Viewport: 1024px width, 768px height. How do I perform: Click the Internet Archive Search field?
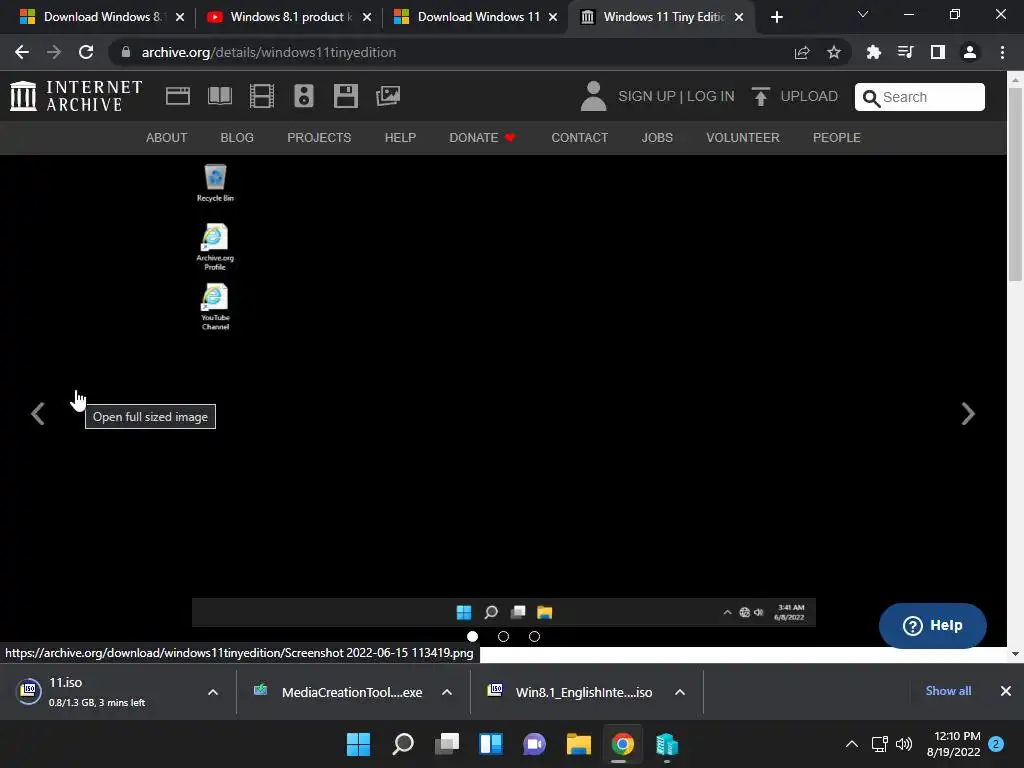pos(920,97)
